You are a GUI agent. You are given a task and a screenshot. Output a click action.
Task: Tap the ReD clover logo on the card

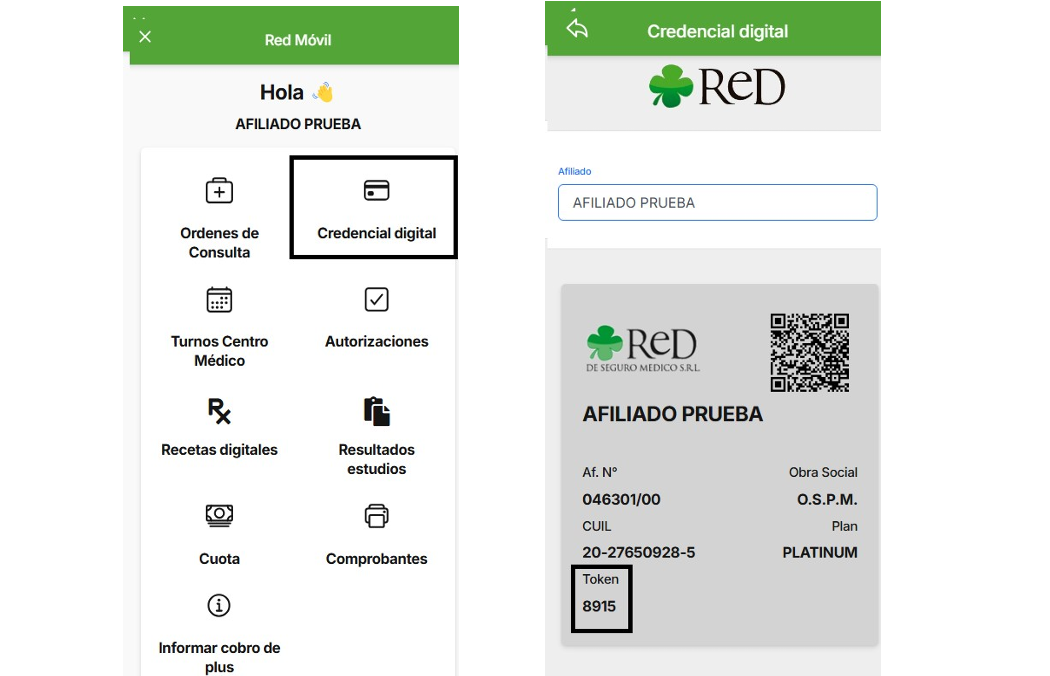pyautogui.click(x=642, y=348)
